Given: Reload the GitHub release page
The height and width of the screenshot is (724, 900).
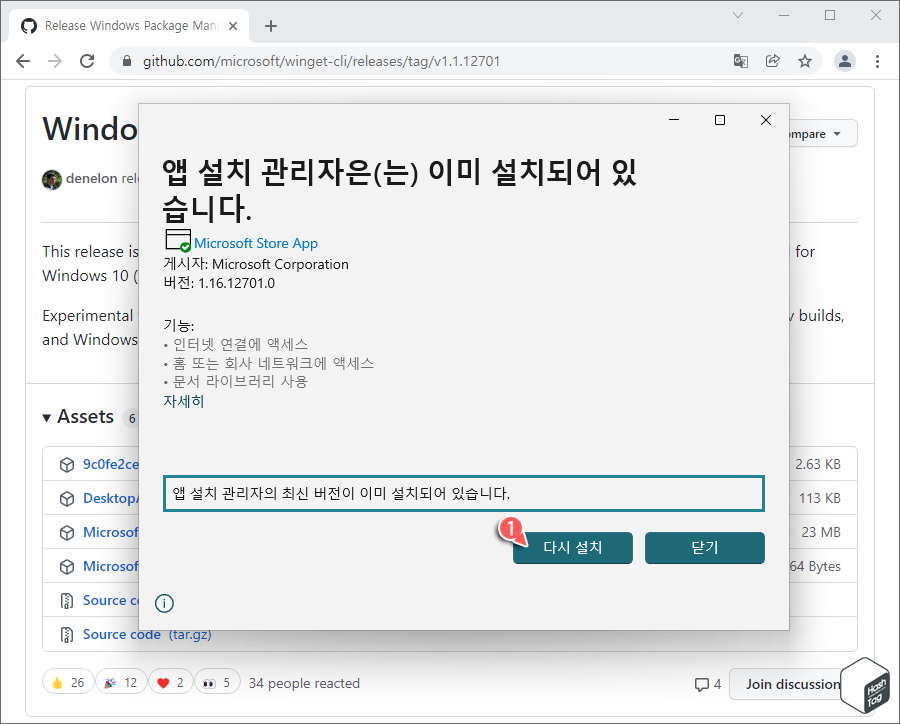Looking at the screenshot, I should [x=87, y=61].
